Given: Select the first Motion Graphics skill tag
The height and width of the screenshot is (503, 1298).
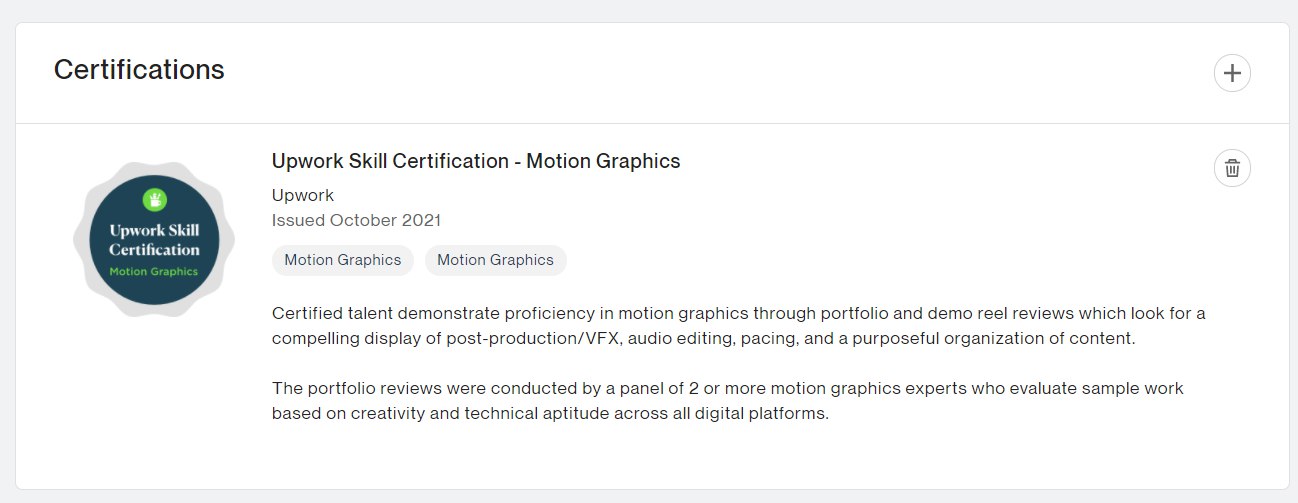Looking at the screenshot, I should [343, 260].
